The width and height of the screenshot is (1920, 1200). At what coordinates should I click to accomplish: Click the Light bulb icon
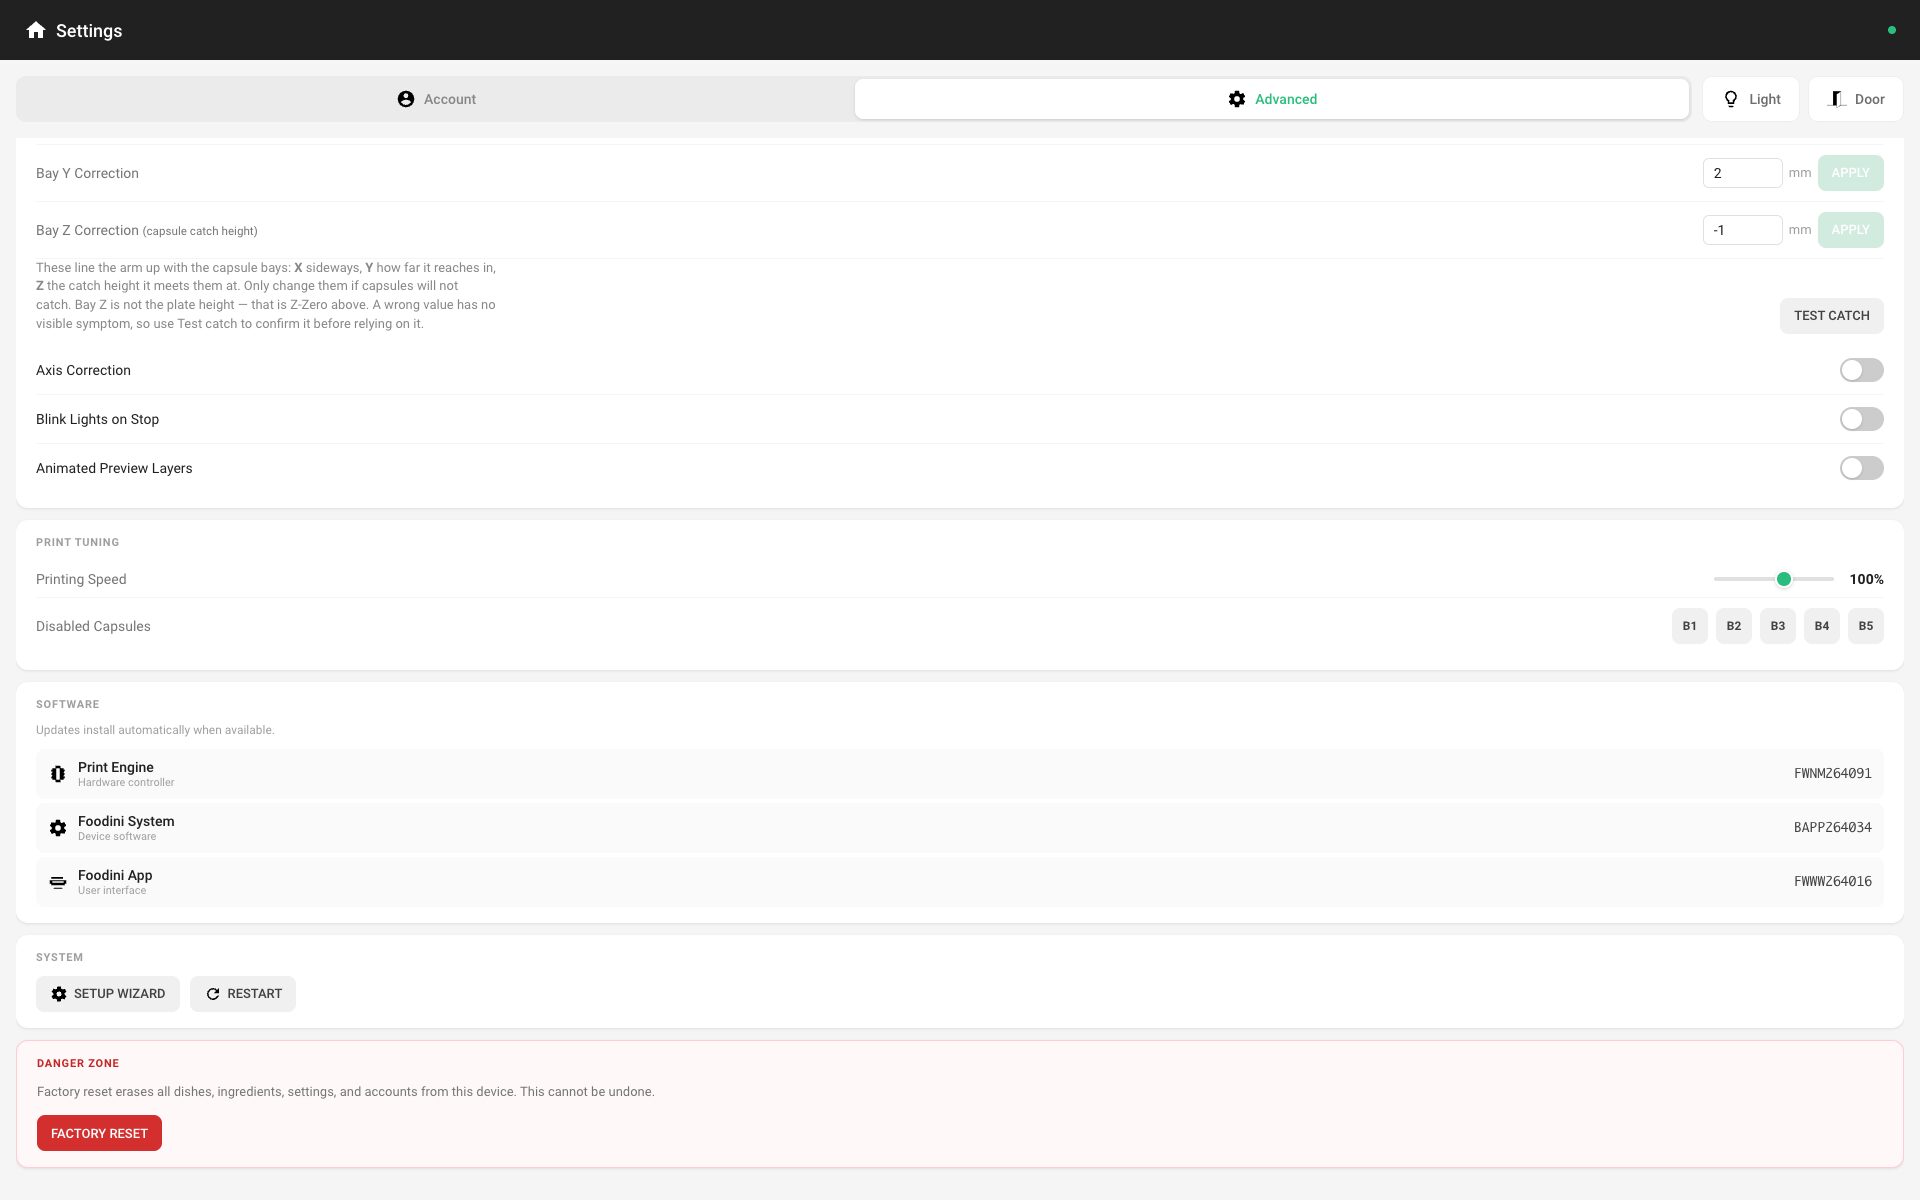[1731, 99]
